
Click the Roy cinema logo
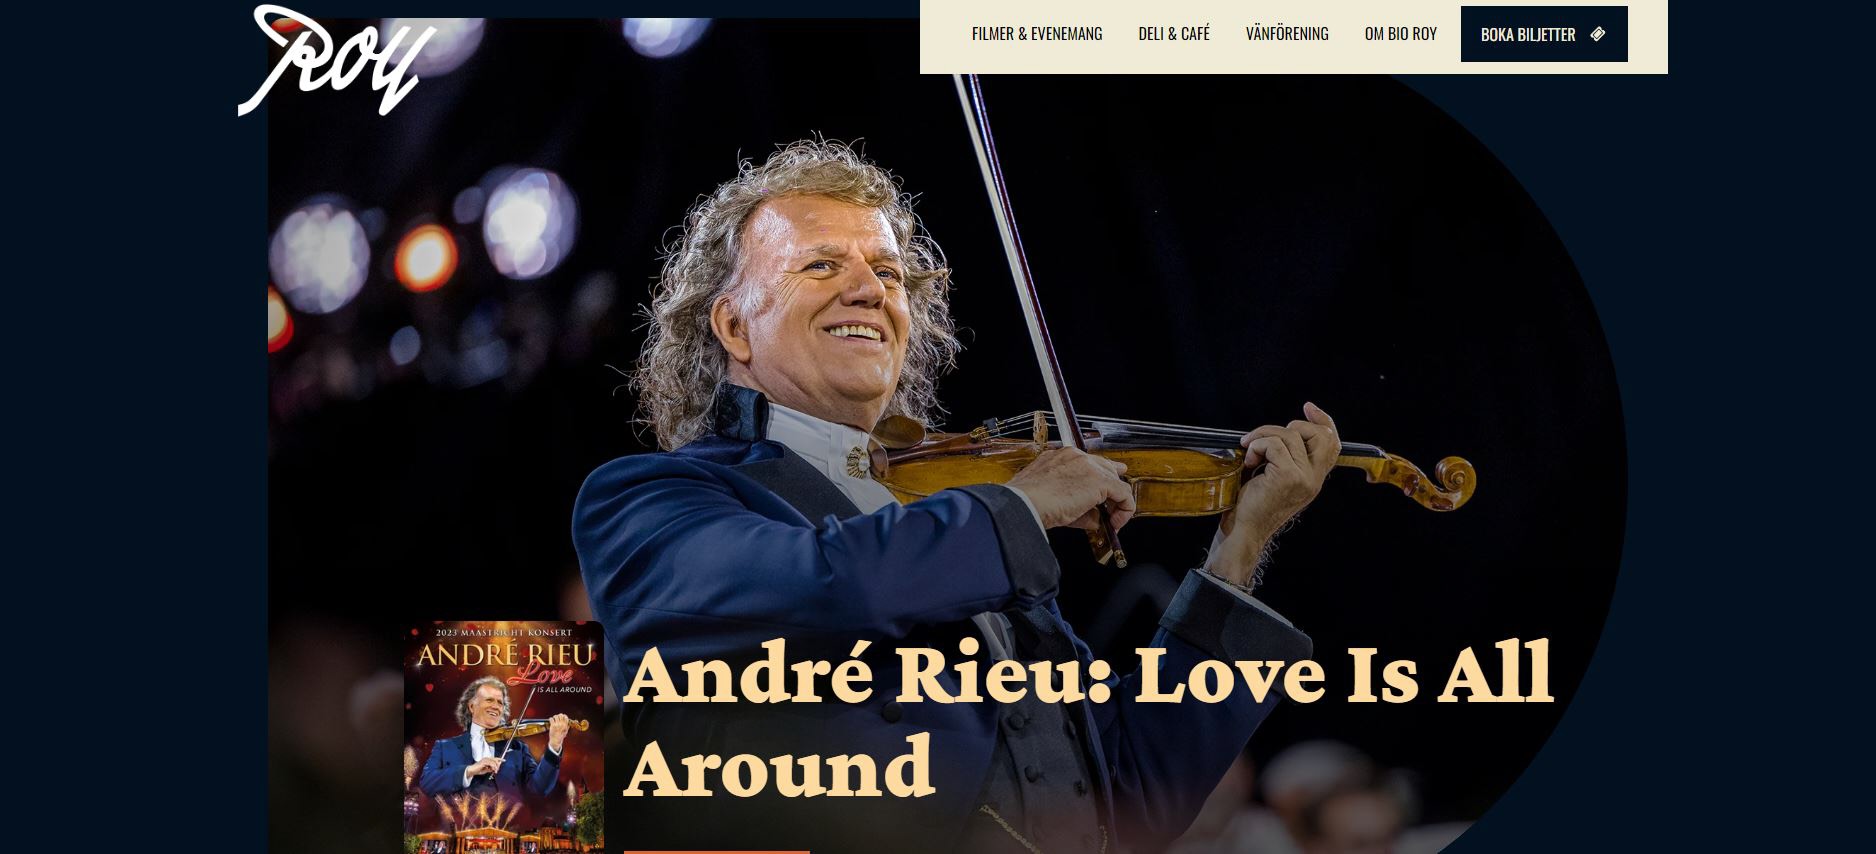click(x=336, y=60)
